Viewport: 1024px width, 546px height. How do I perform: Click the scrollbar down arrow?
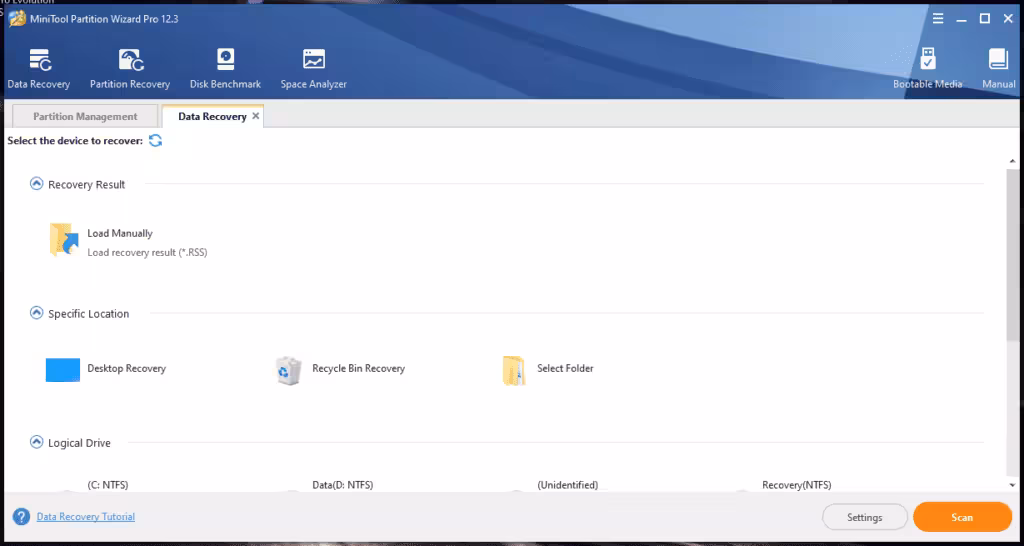(1013, 485)
